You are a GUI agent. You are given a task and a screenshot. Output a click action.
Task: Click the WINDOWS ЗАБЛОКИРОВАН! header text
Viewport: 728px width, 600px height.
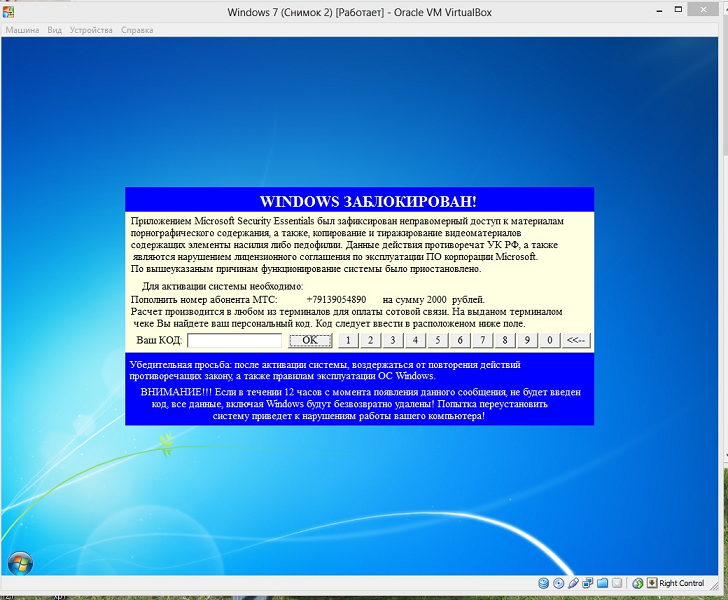coord(368,202)
